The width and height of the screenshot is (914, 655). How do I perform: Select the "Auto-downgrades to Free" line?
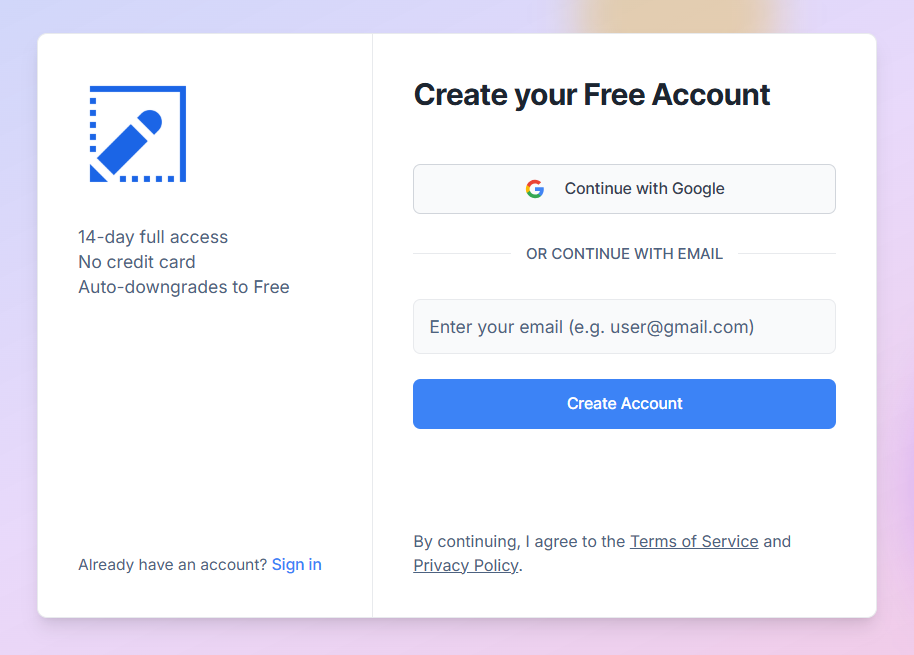184,287
